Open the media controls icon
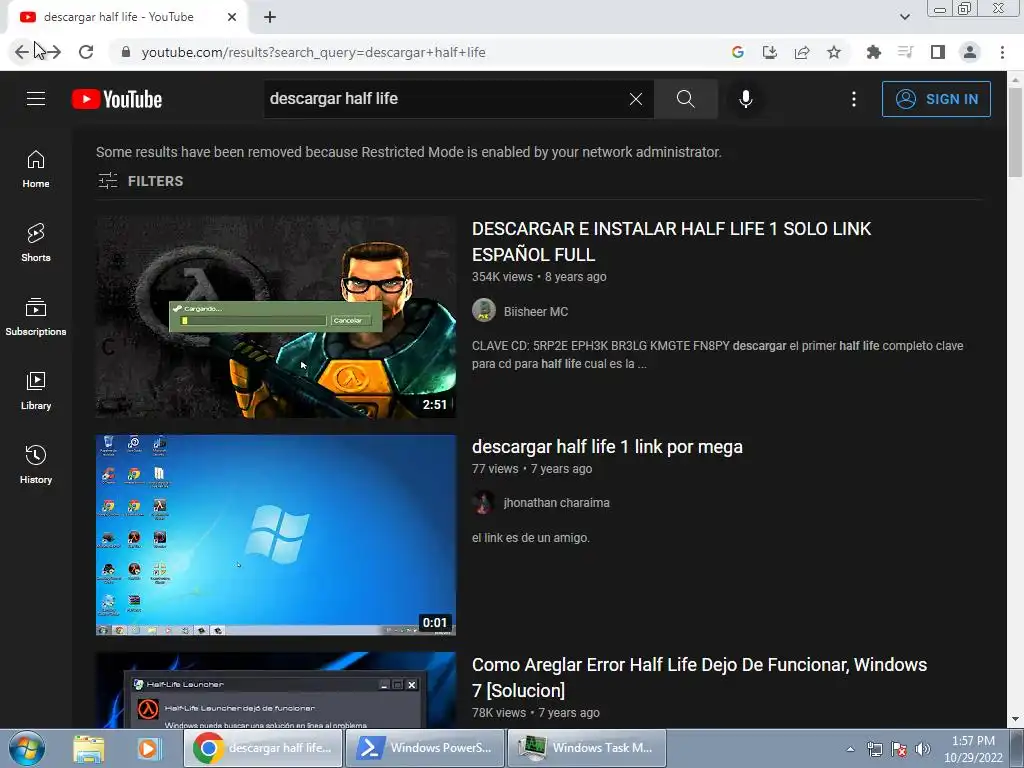 [x=905, y=52]
